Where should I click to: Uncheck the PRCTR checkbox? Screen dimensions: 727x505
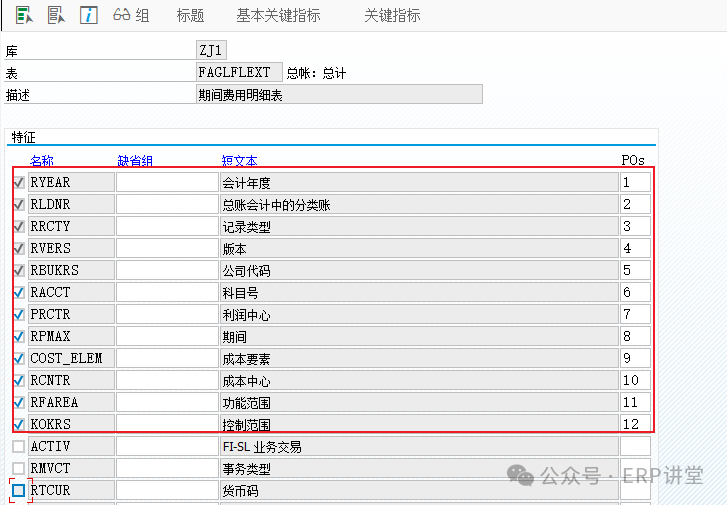click(19, 314)
